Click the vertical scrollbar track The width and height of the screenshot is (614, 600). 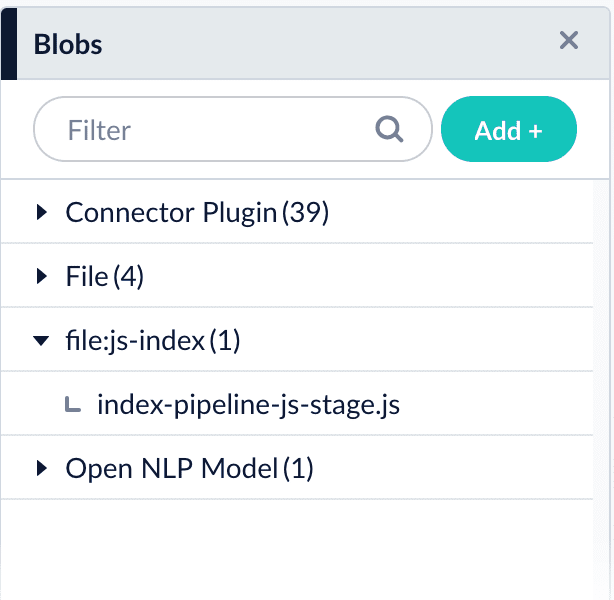point(601,389)
